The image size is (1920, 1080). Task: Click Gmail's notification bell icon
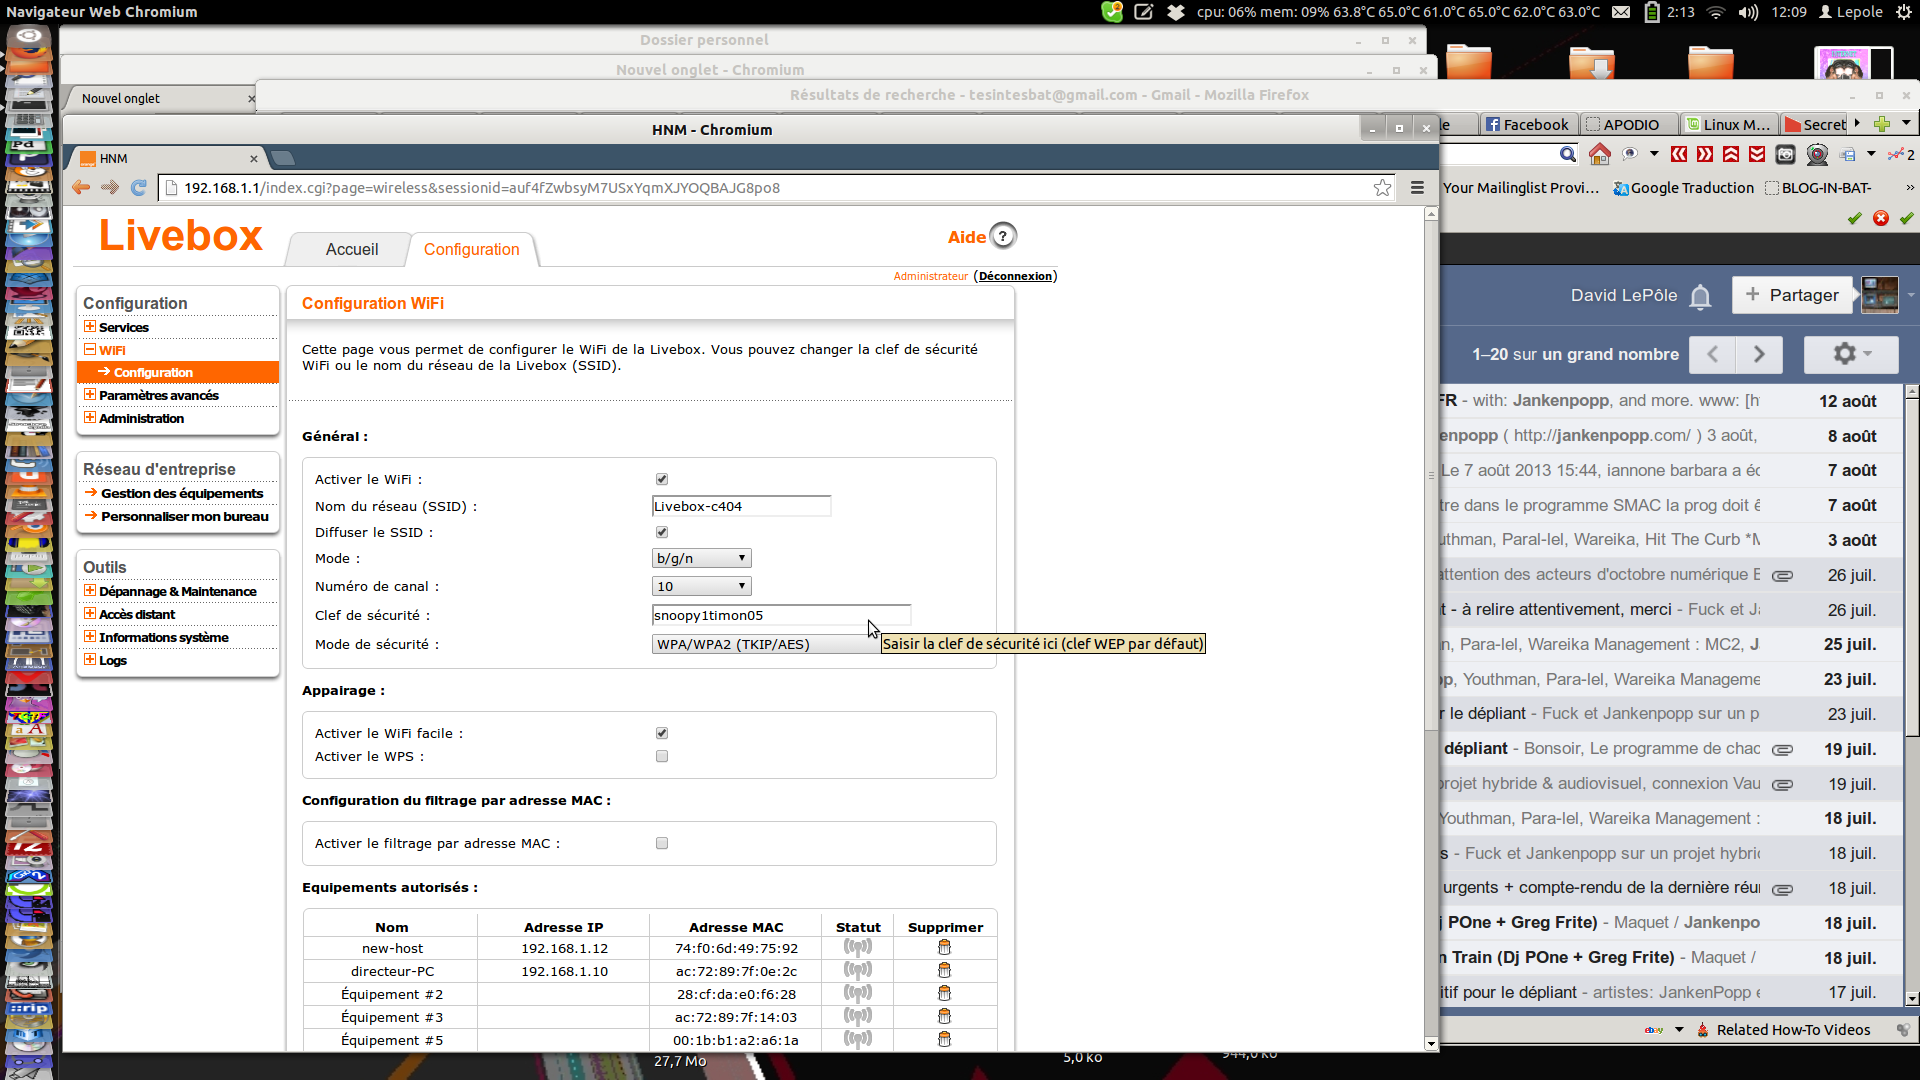1700,296
